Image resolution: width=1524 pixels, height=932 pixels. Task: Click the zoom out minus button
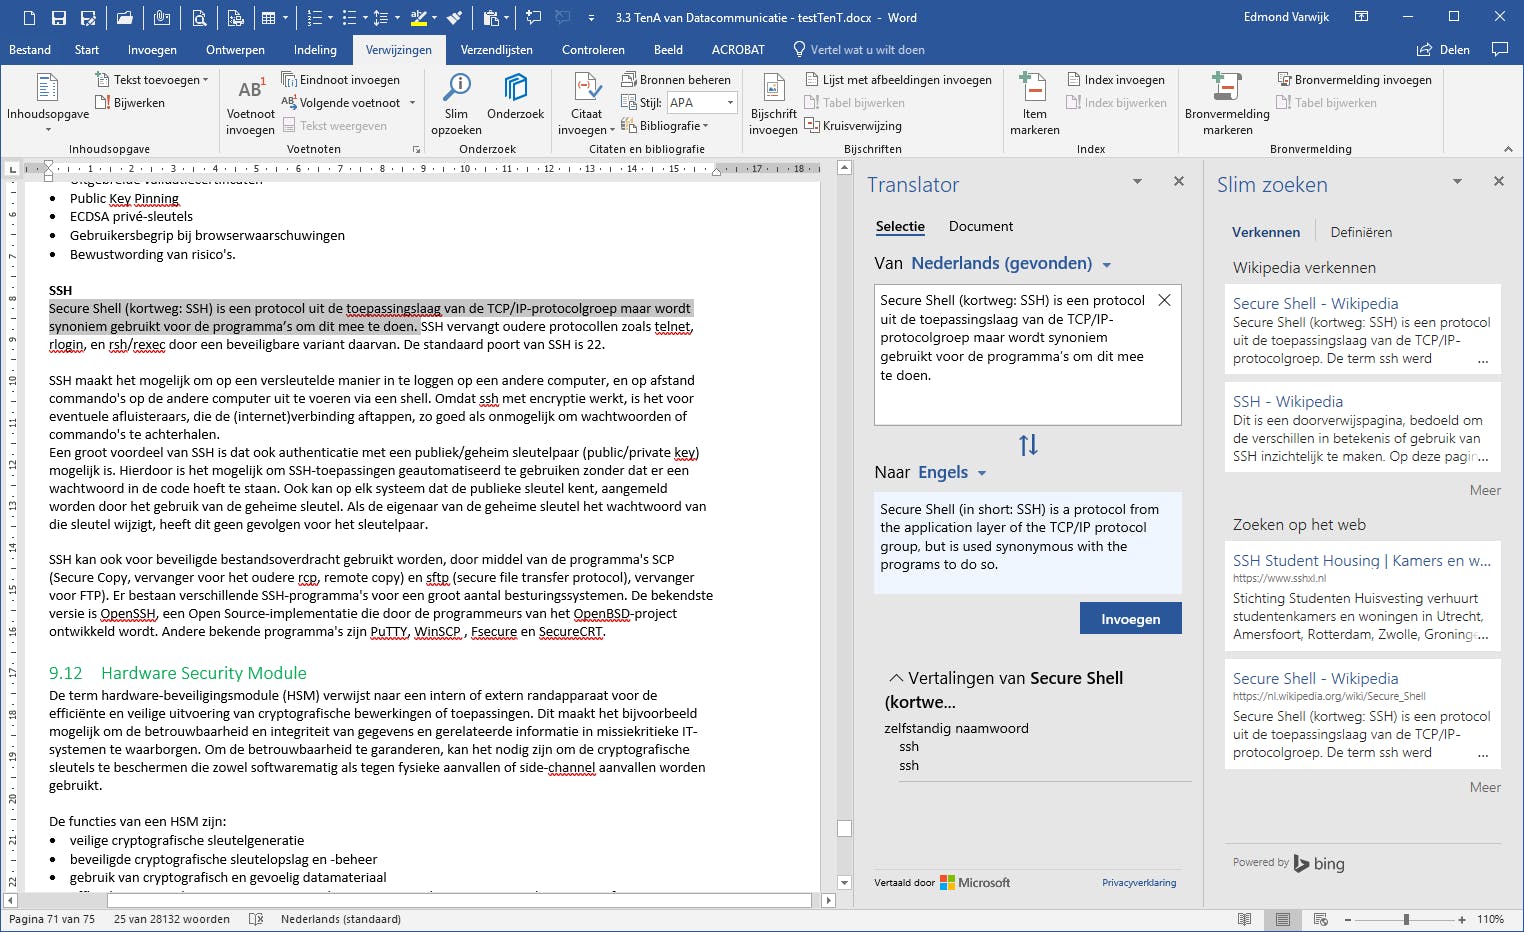pyautogui.click(x=1348, y=919)
